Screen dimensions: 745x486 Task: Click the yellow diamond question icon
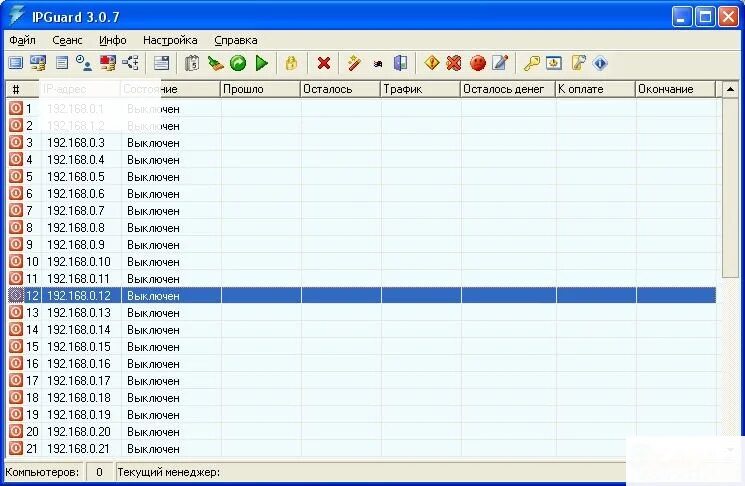point(431,63)
